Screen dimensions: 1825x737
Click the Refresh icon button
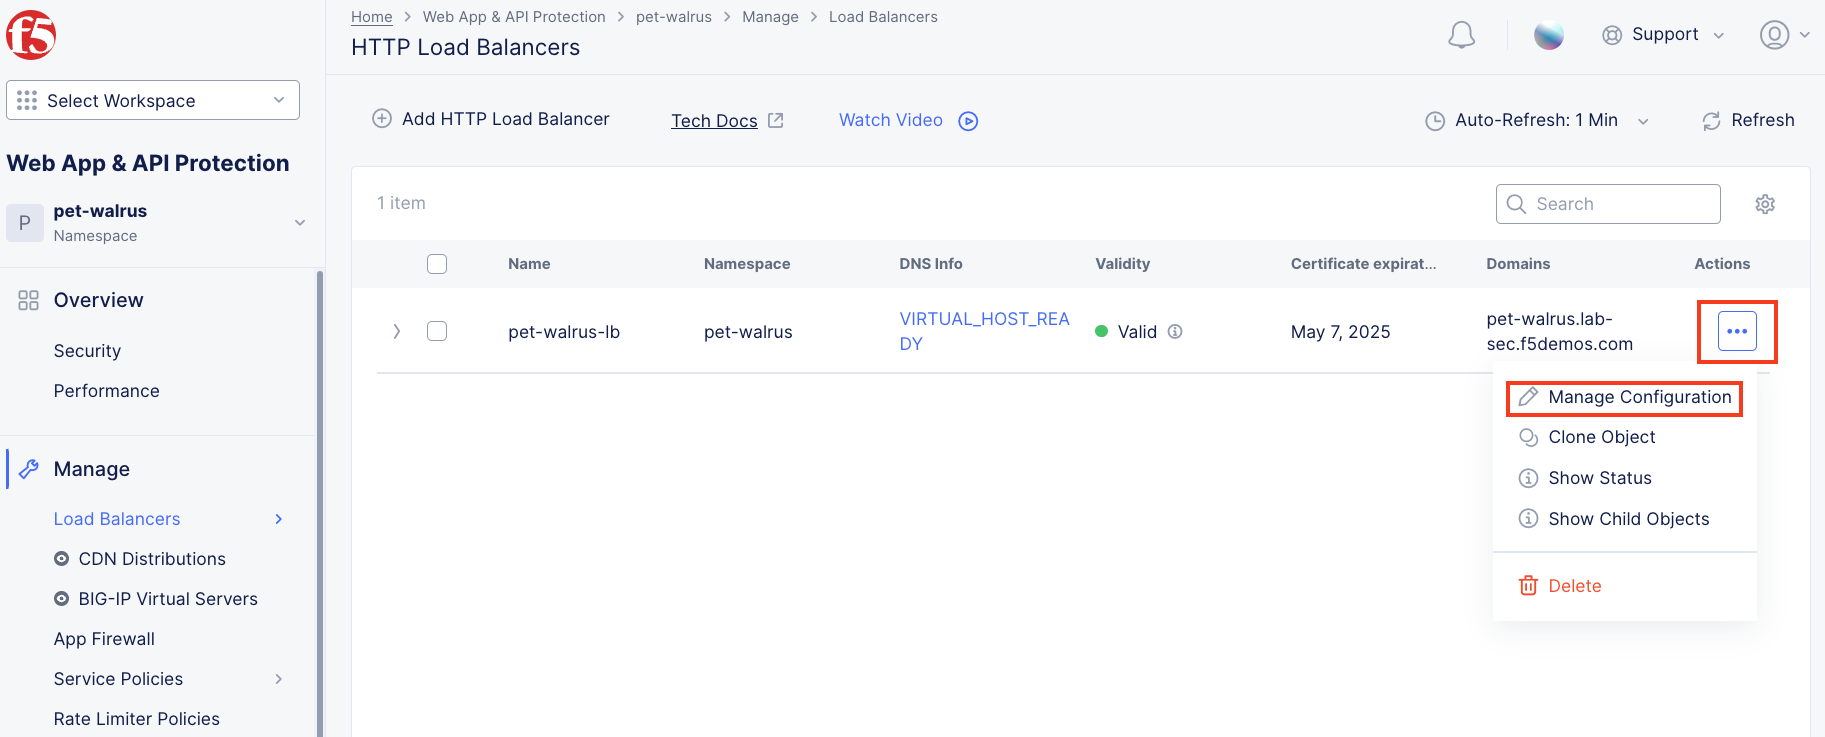1748,120
